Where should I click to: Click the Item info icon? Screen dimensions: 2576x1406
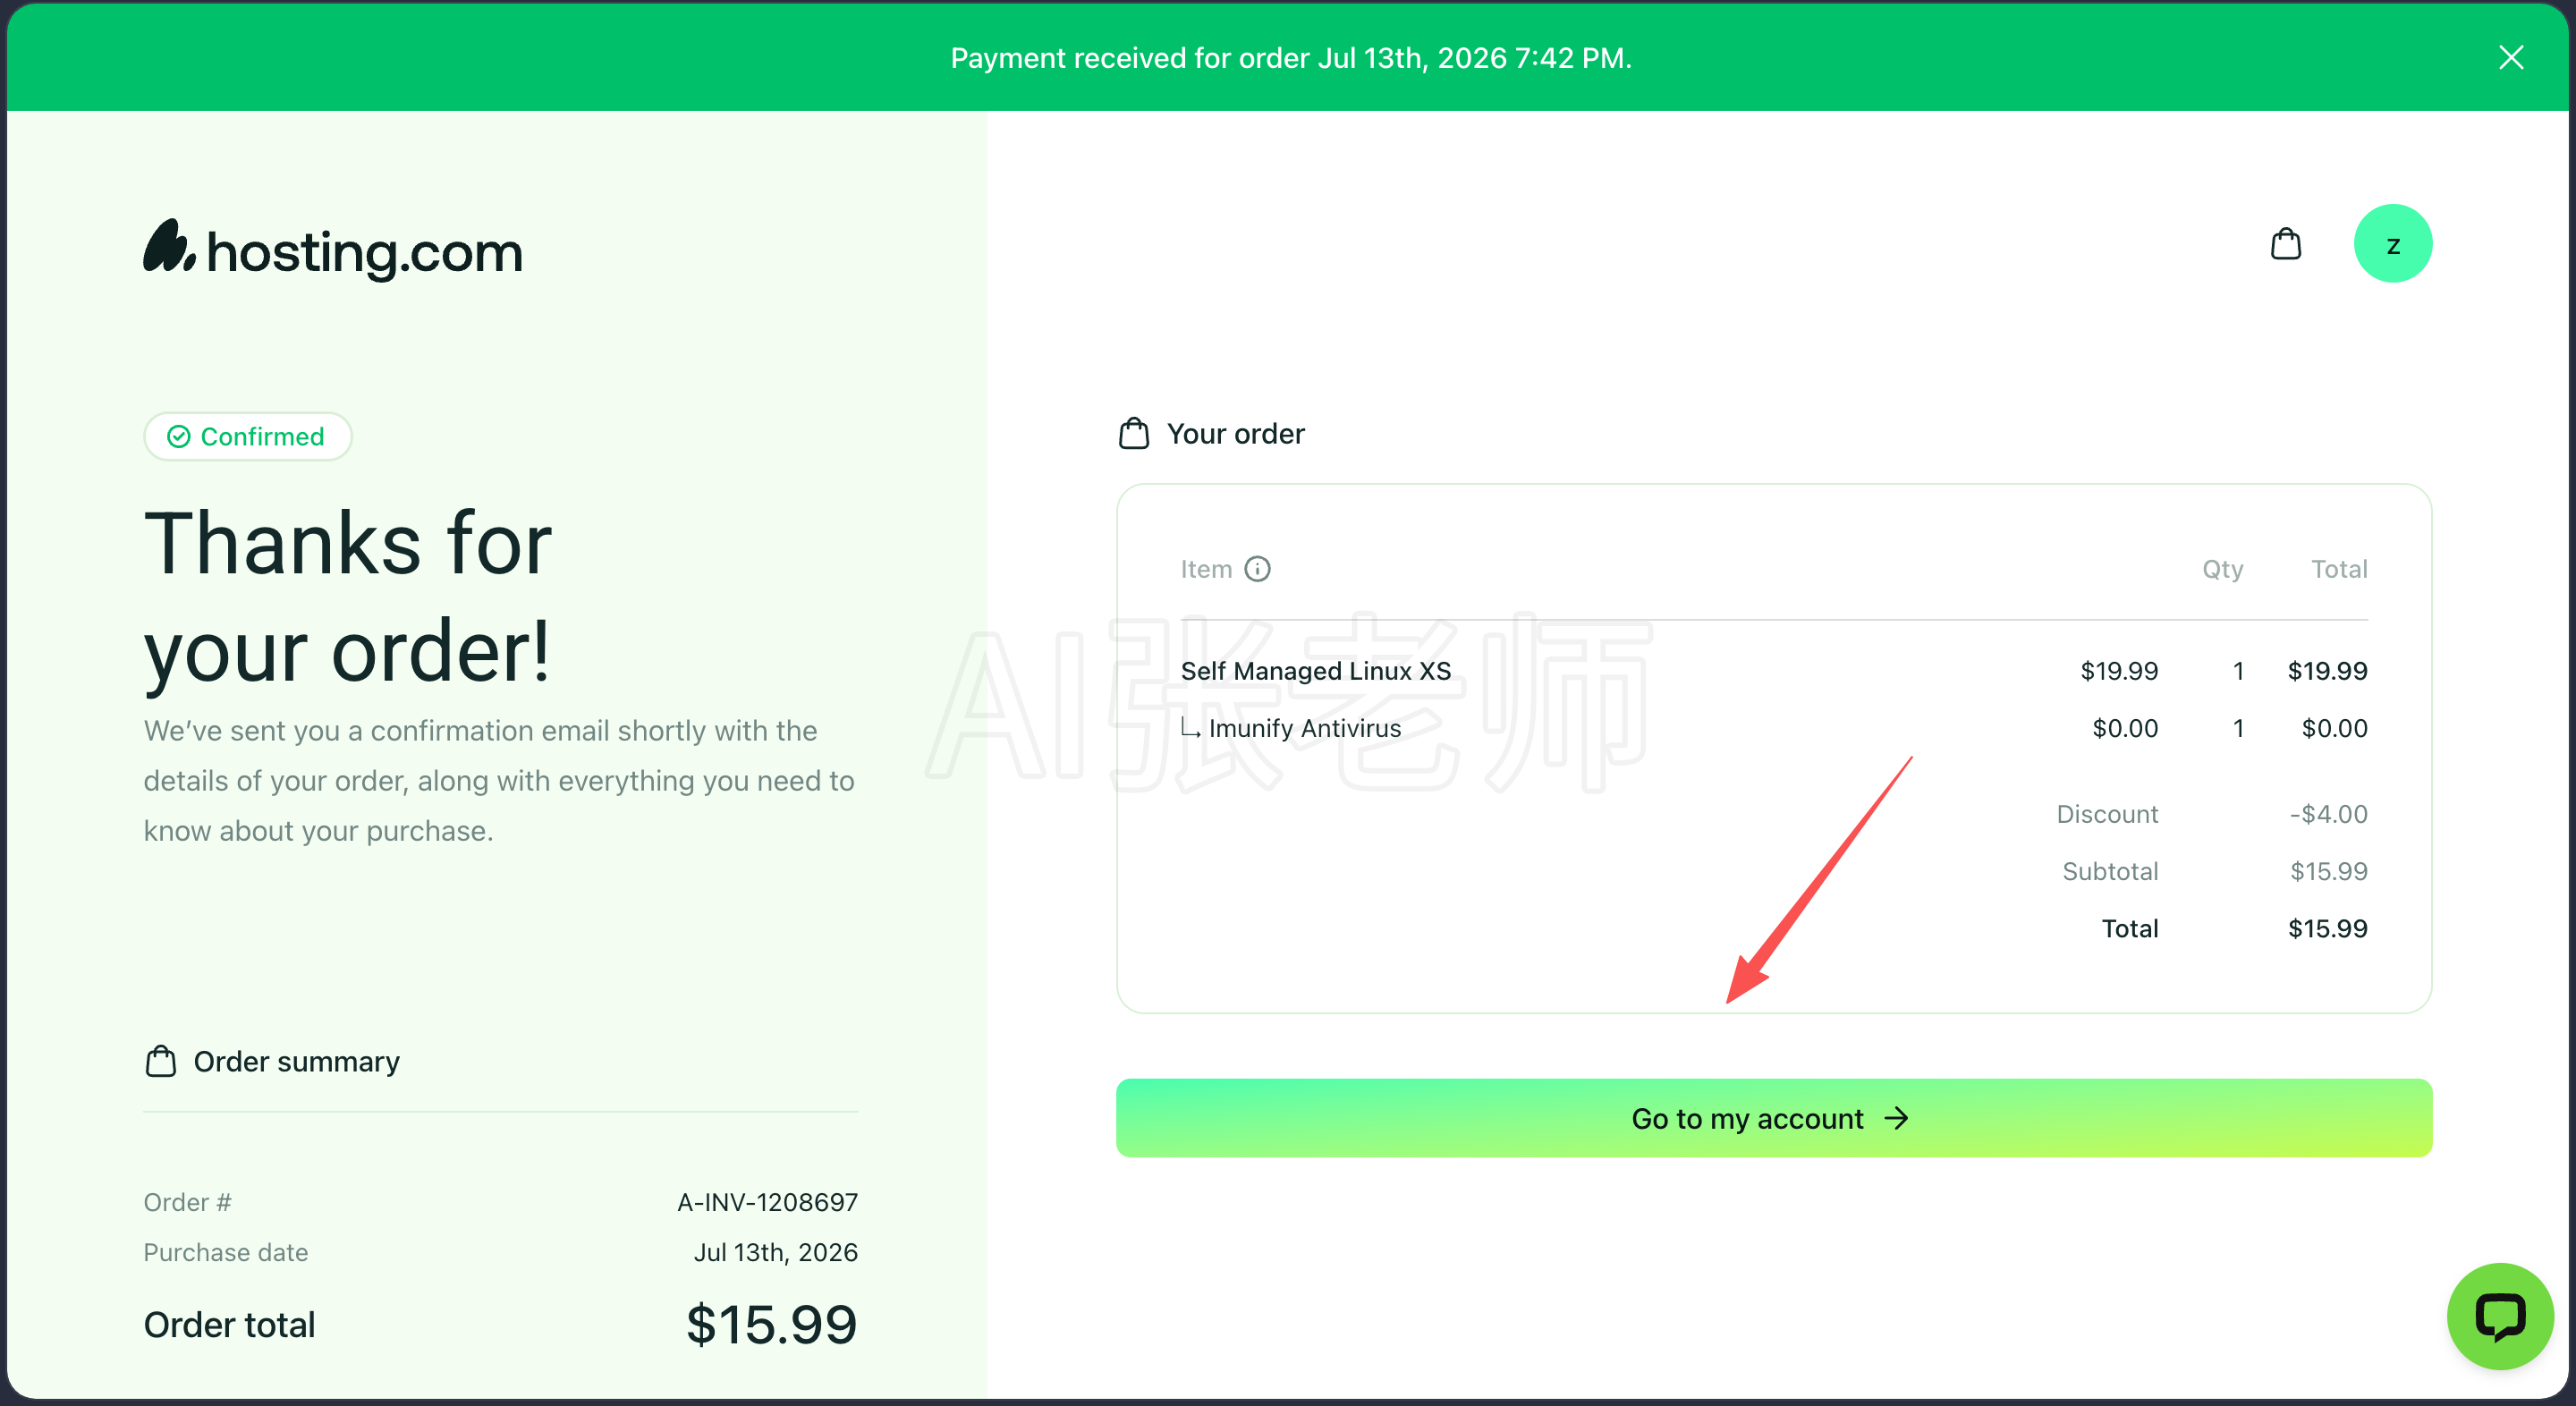click(x=1257, y=569)
